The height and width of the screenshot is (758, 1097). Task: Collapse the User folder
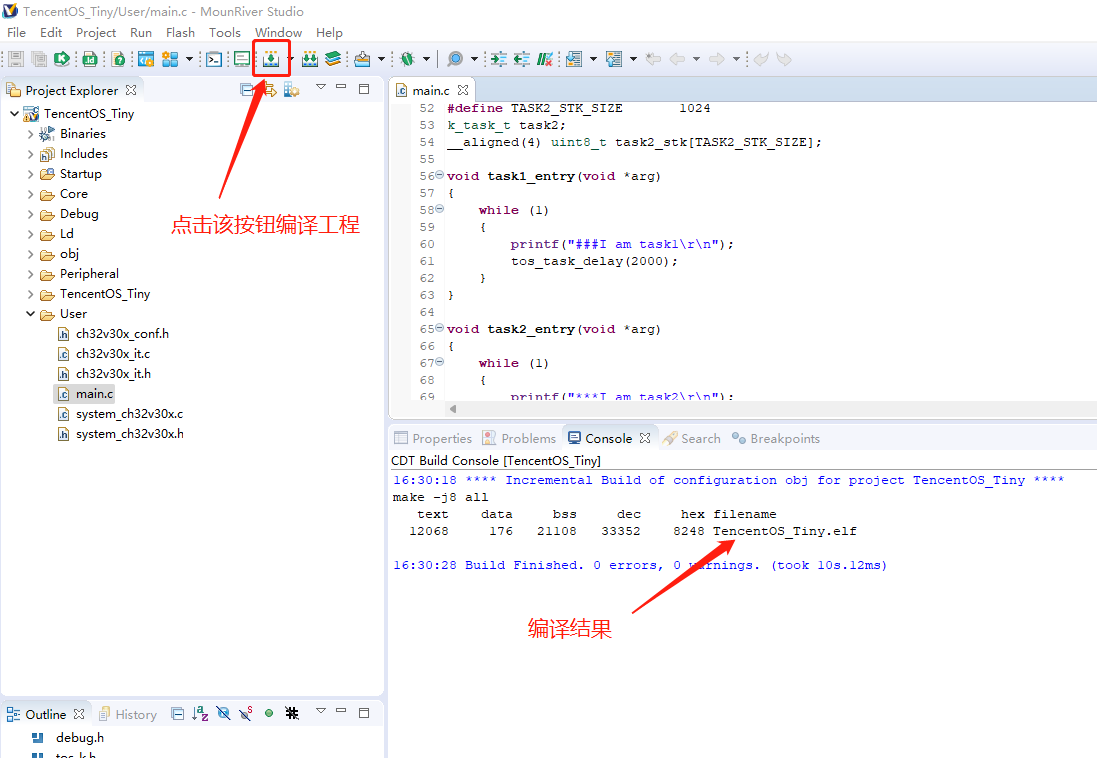[30, 314]
